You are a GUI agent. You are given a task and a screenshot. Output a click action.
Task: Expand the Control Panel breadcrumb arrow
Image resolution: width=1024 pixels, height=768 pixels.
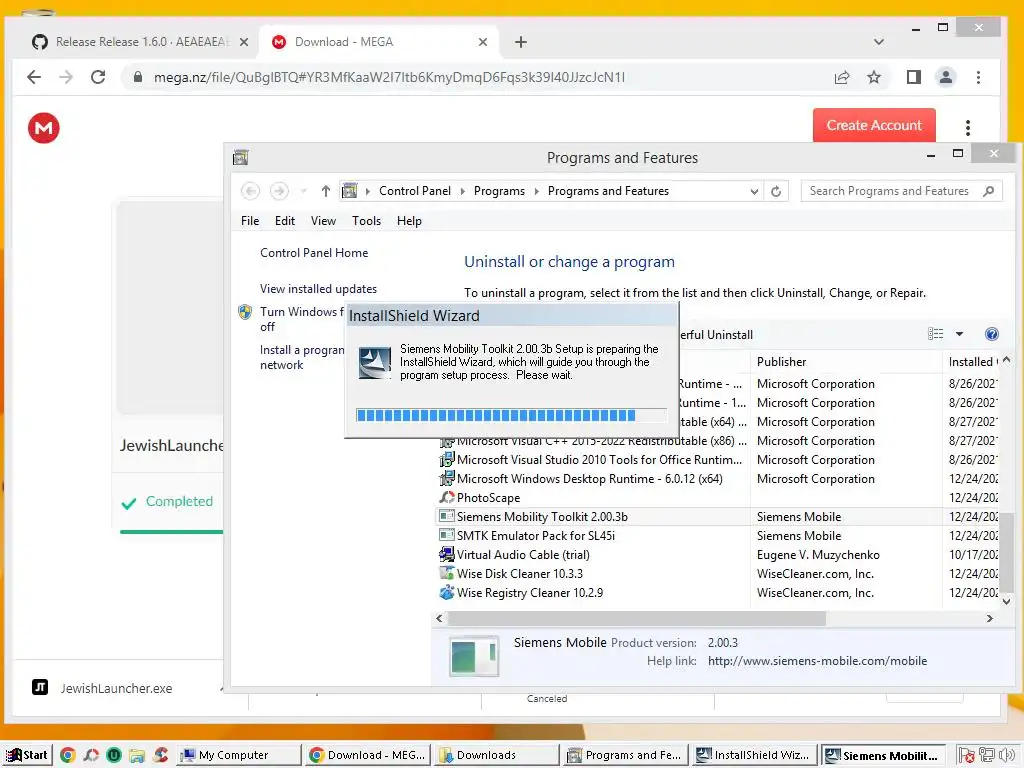point(463,191)
